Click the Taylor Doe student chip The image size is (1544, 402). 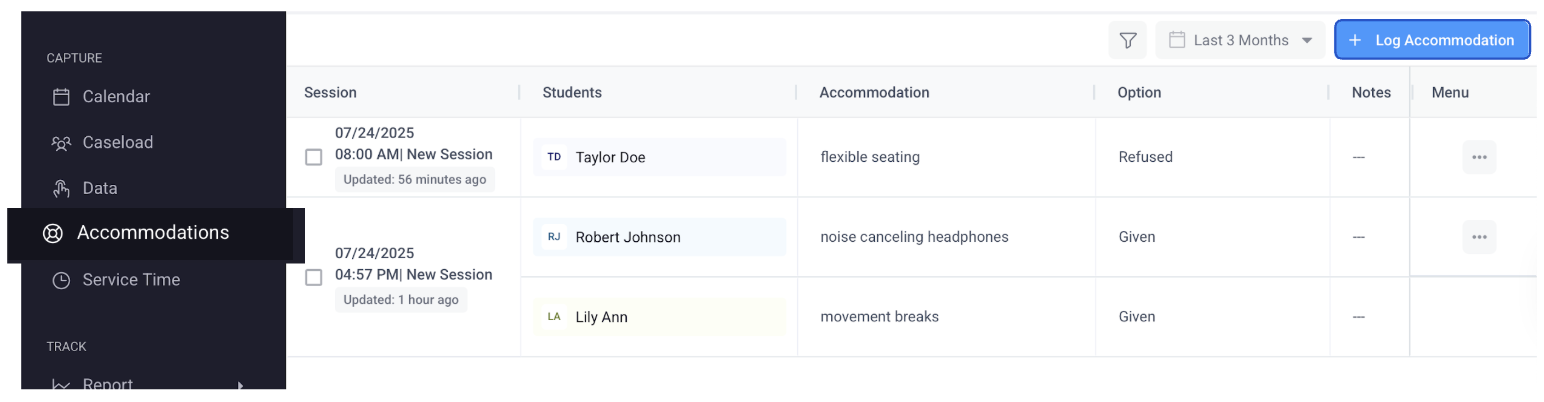[x=659, y=157]
